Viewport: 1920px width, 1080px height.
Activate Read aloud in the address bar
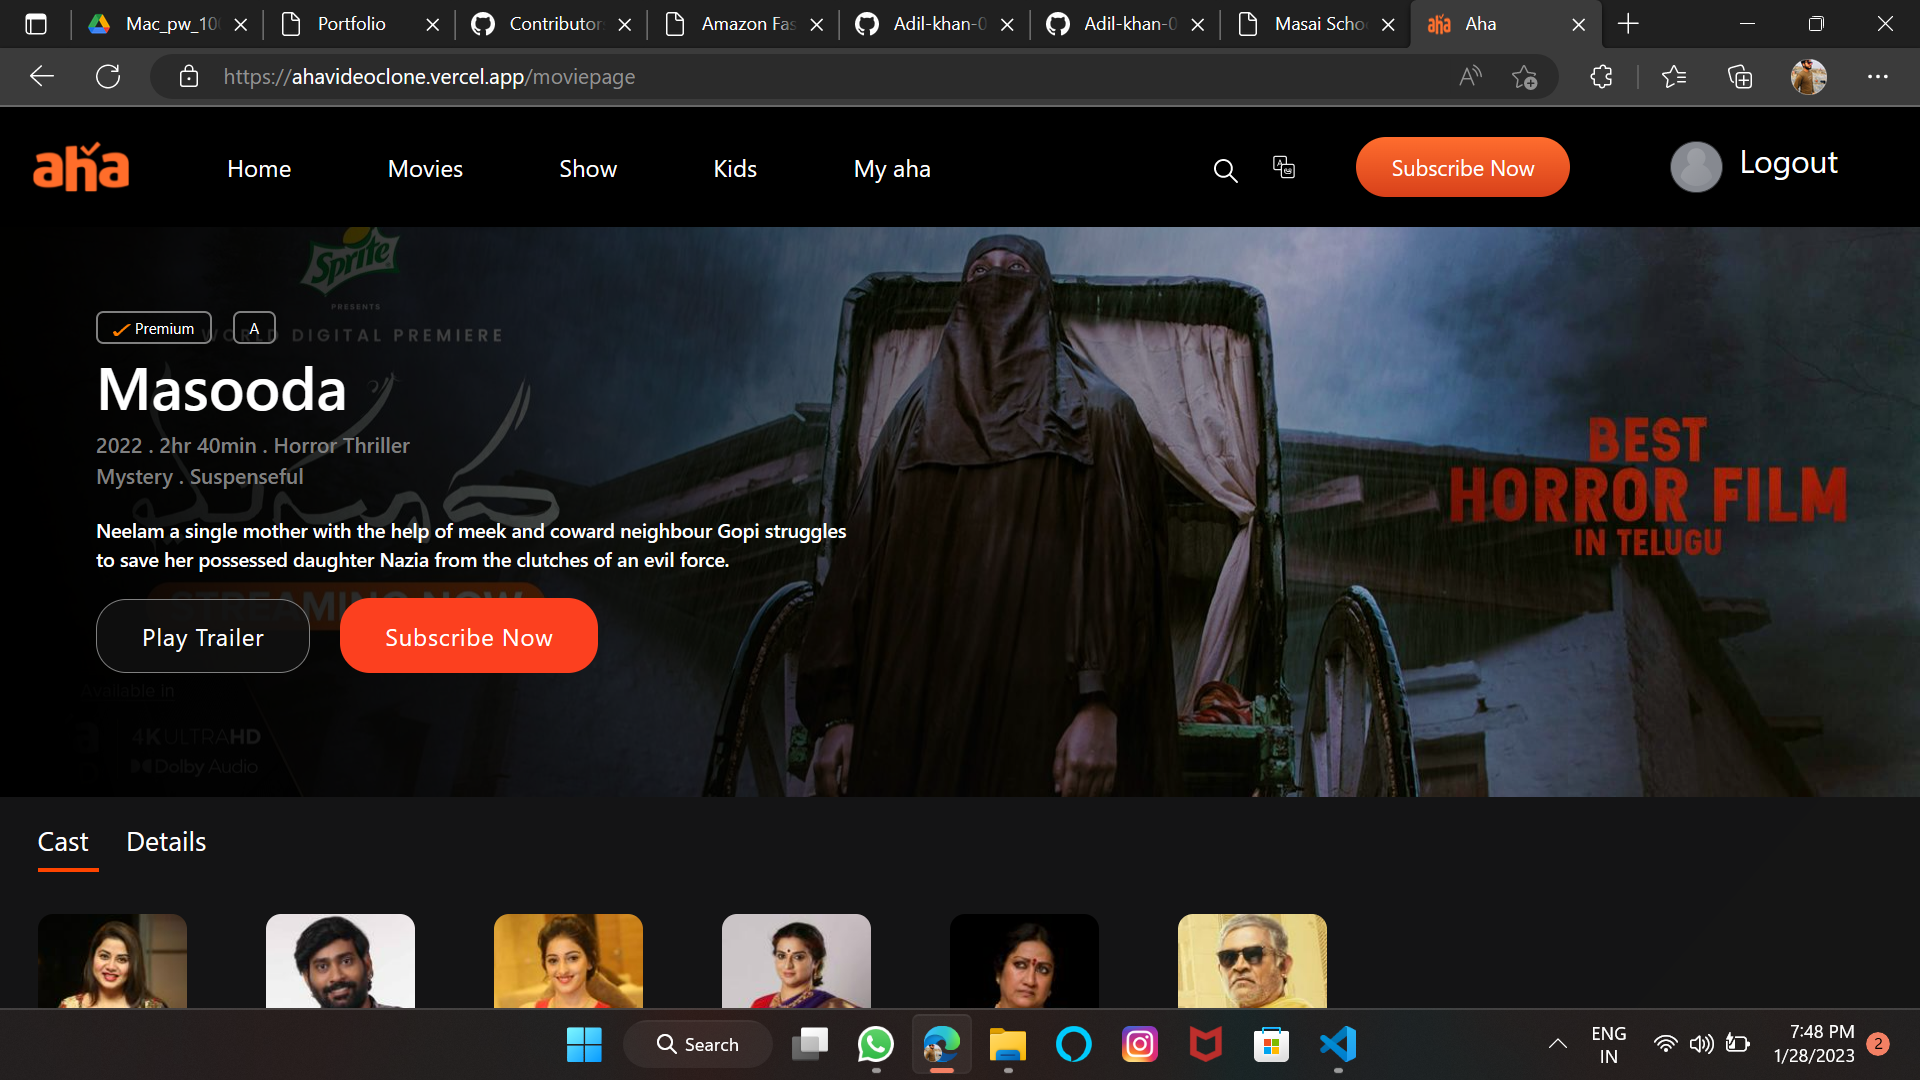pos(1470,76)
